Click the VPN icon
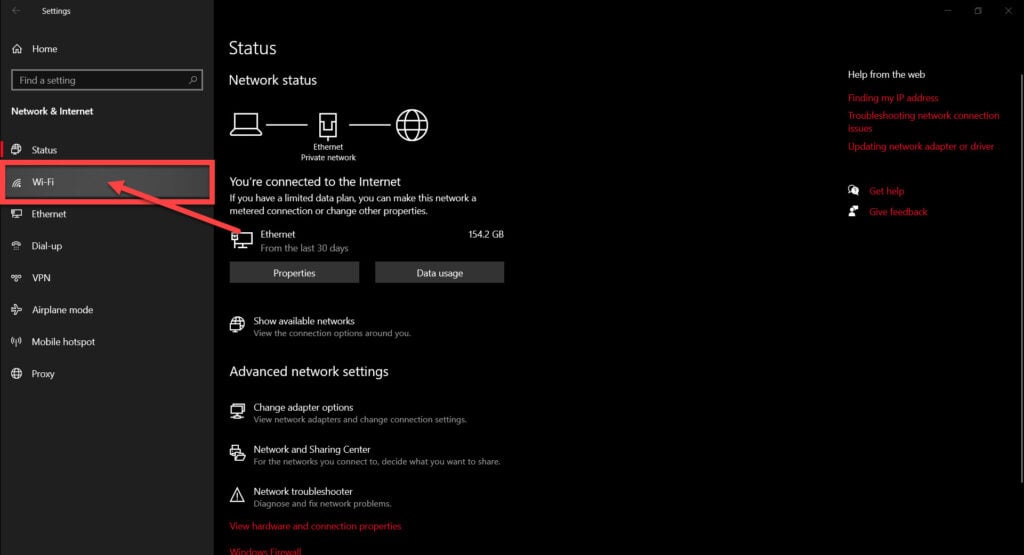Screen dimensions: 1024x555 (16, 278)
